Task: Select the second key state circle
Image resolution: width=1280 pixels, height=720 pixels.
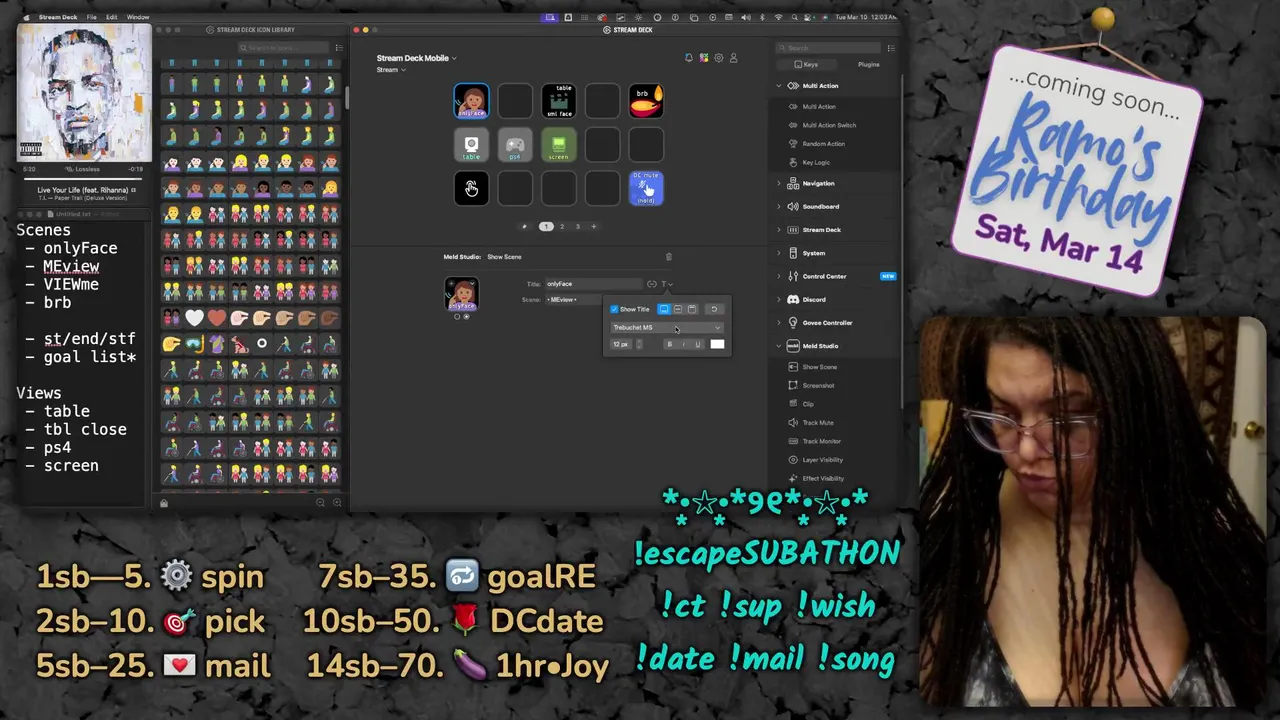Action: point(467,317)
